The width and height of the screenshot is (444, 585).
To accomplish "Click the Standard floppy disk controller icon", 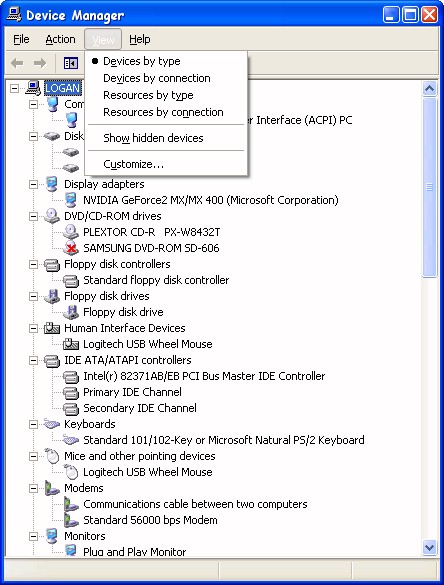I will click(71, 281).
